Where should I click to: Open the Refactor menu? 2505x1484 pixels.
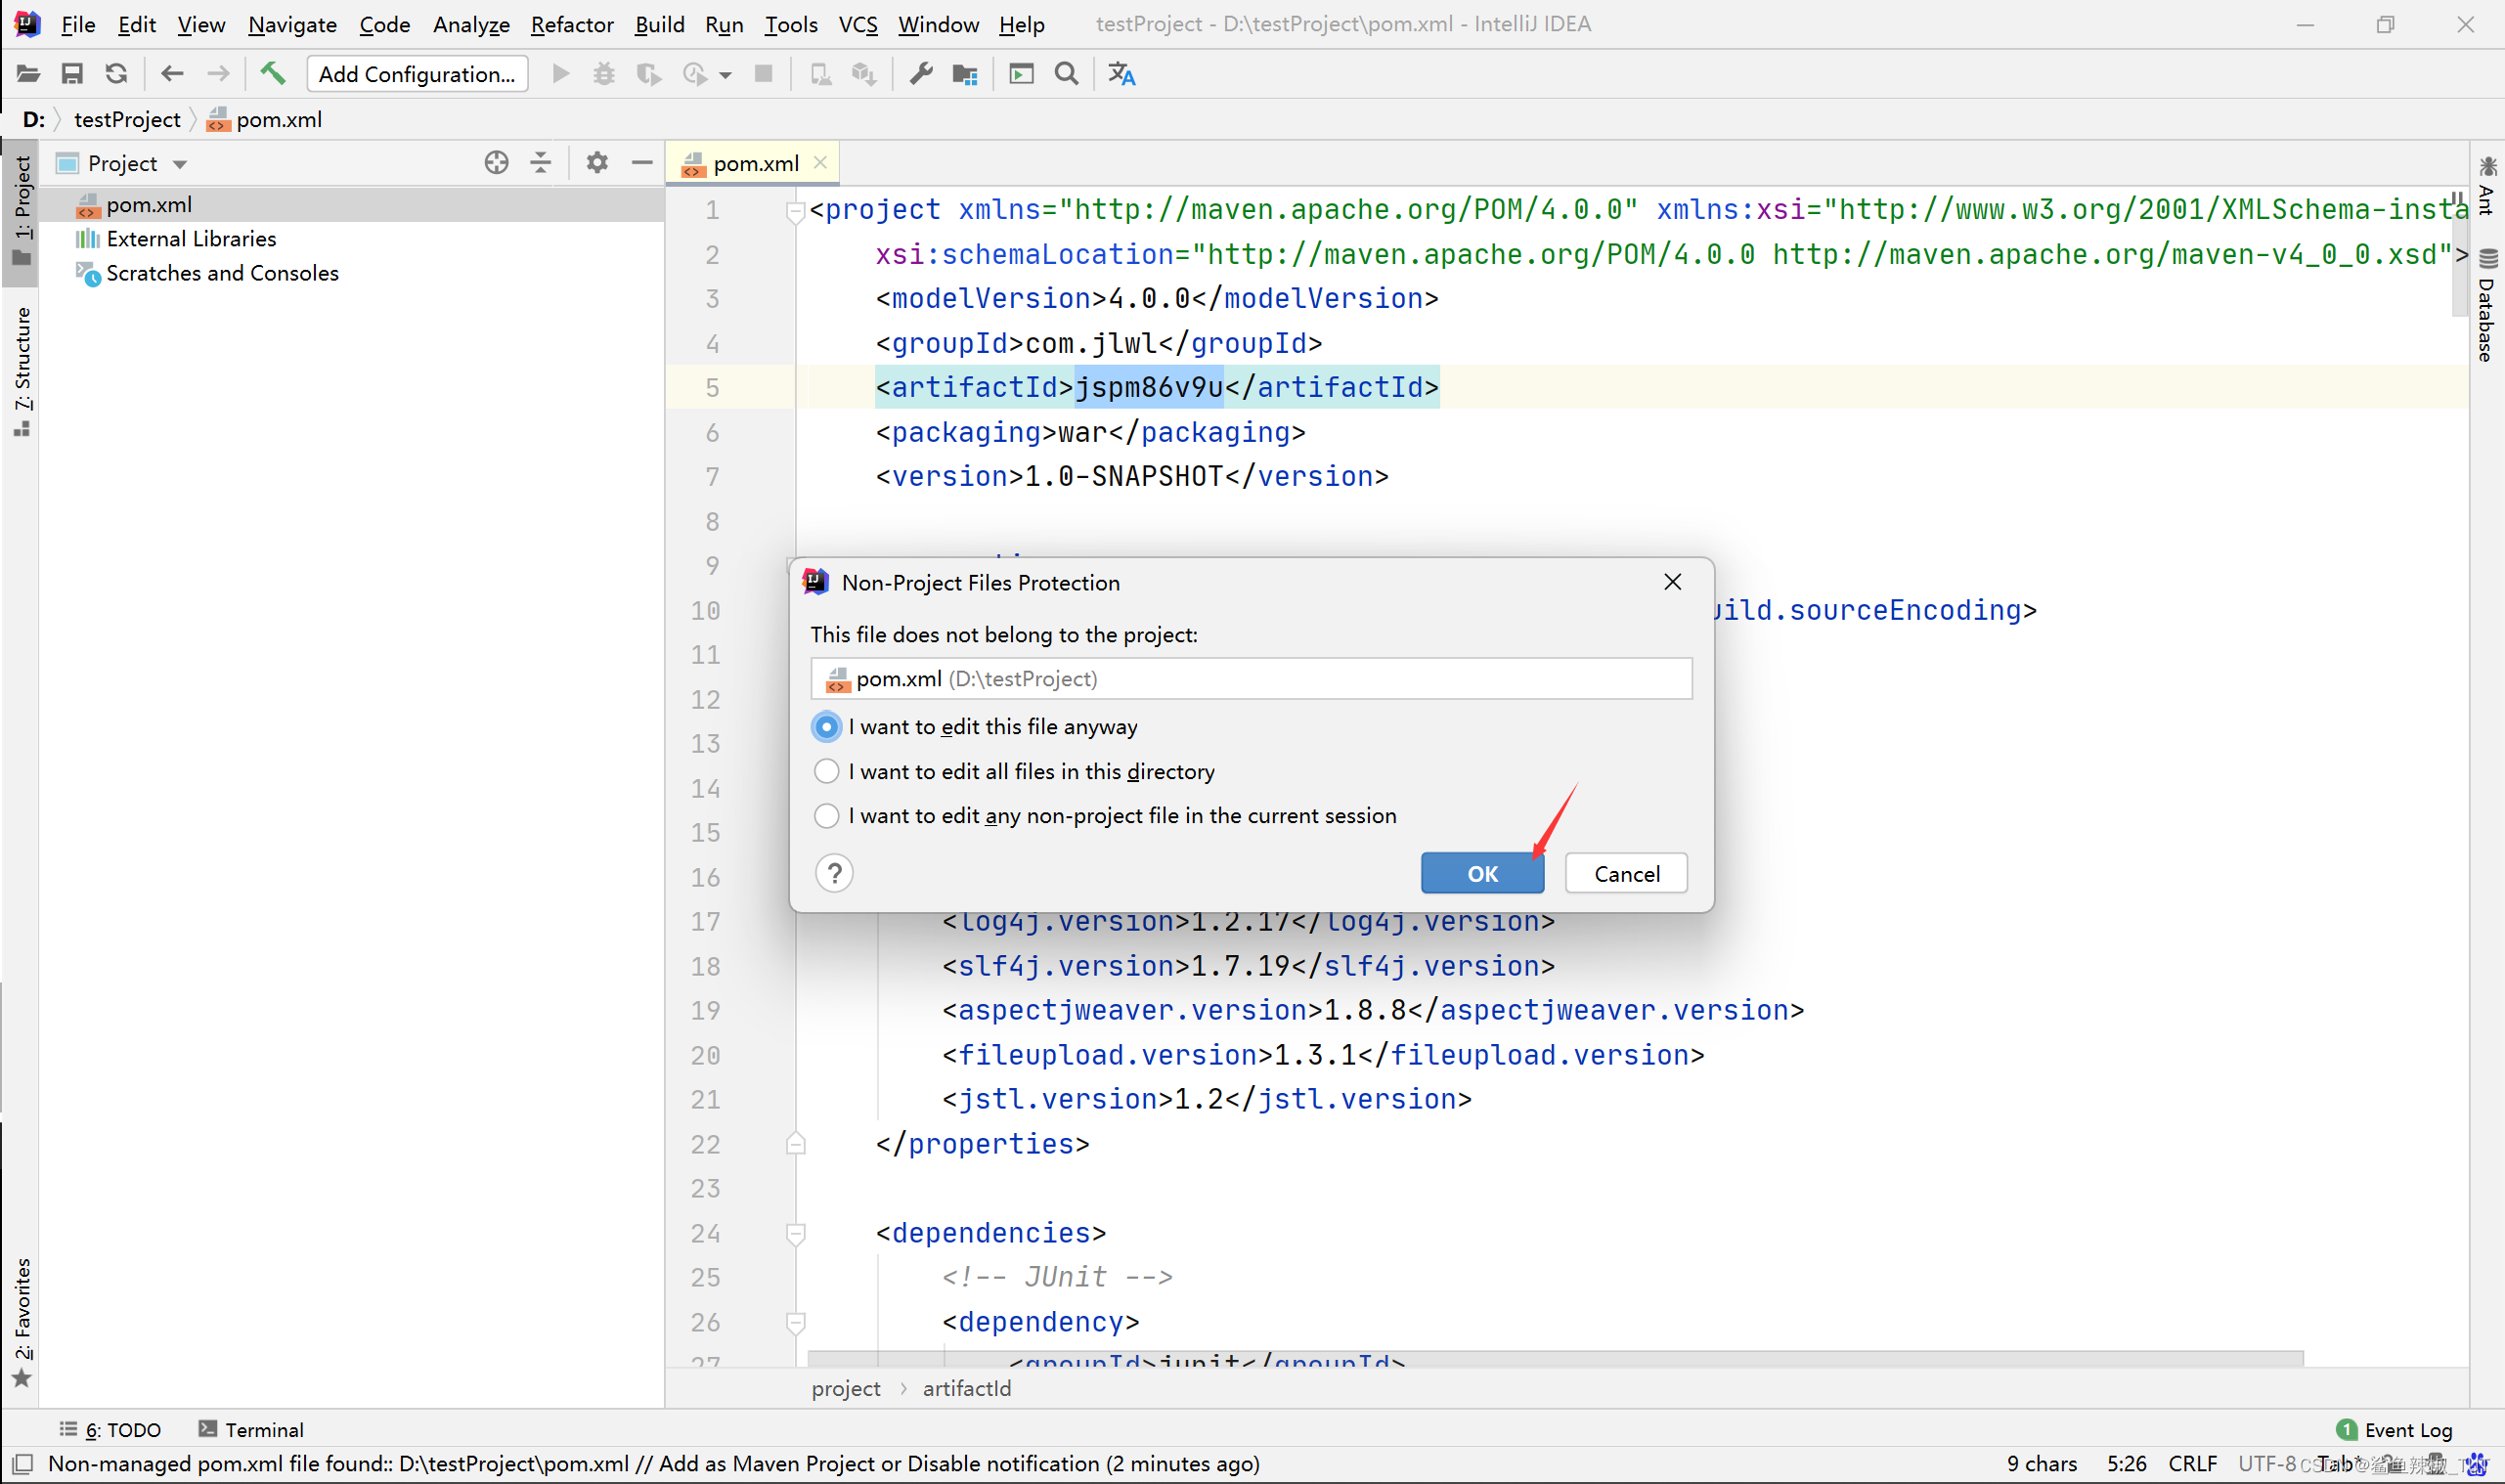[571, 24]
